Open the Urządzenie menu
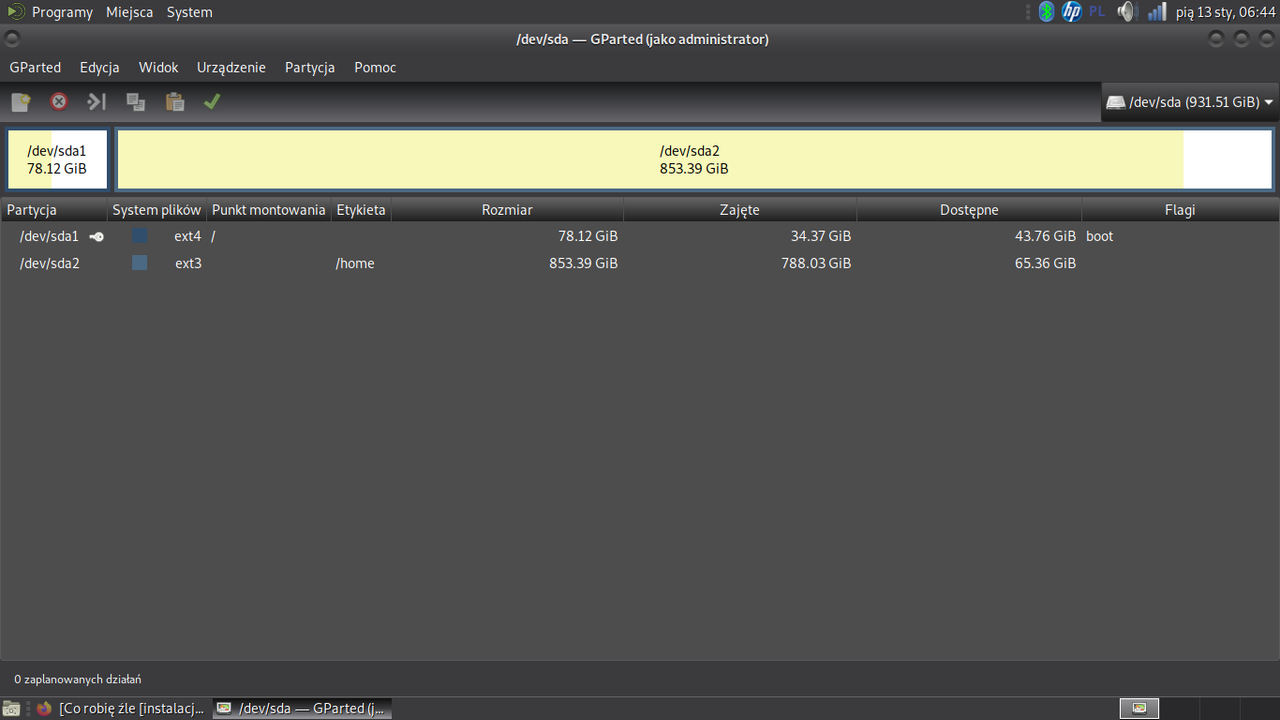This screenshot has width=1280, height=720. click(231, 68)
